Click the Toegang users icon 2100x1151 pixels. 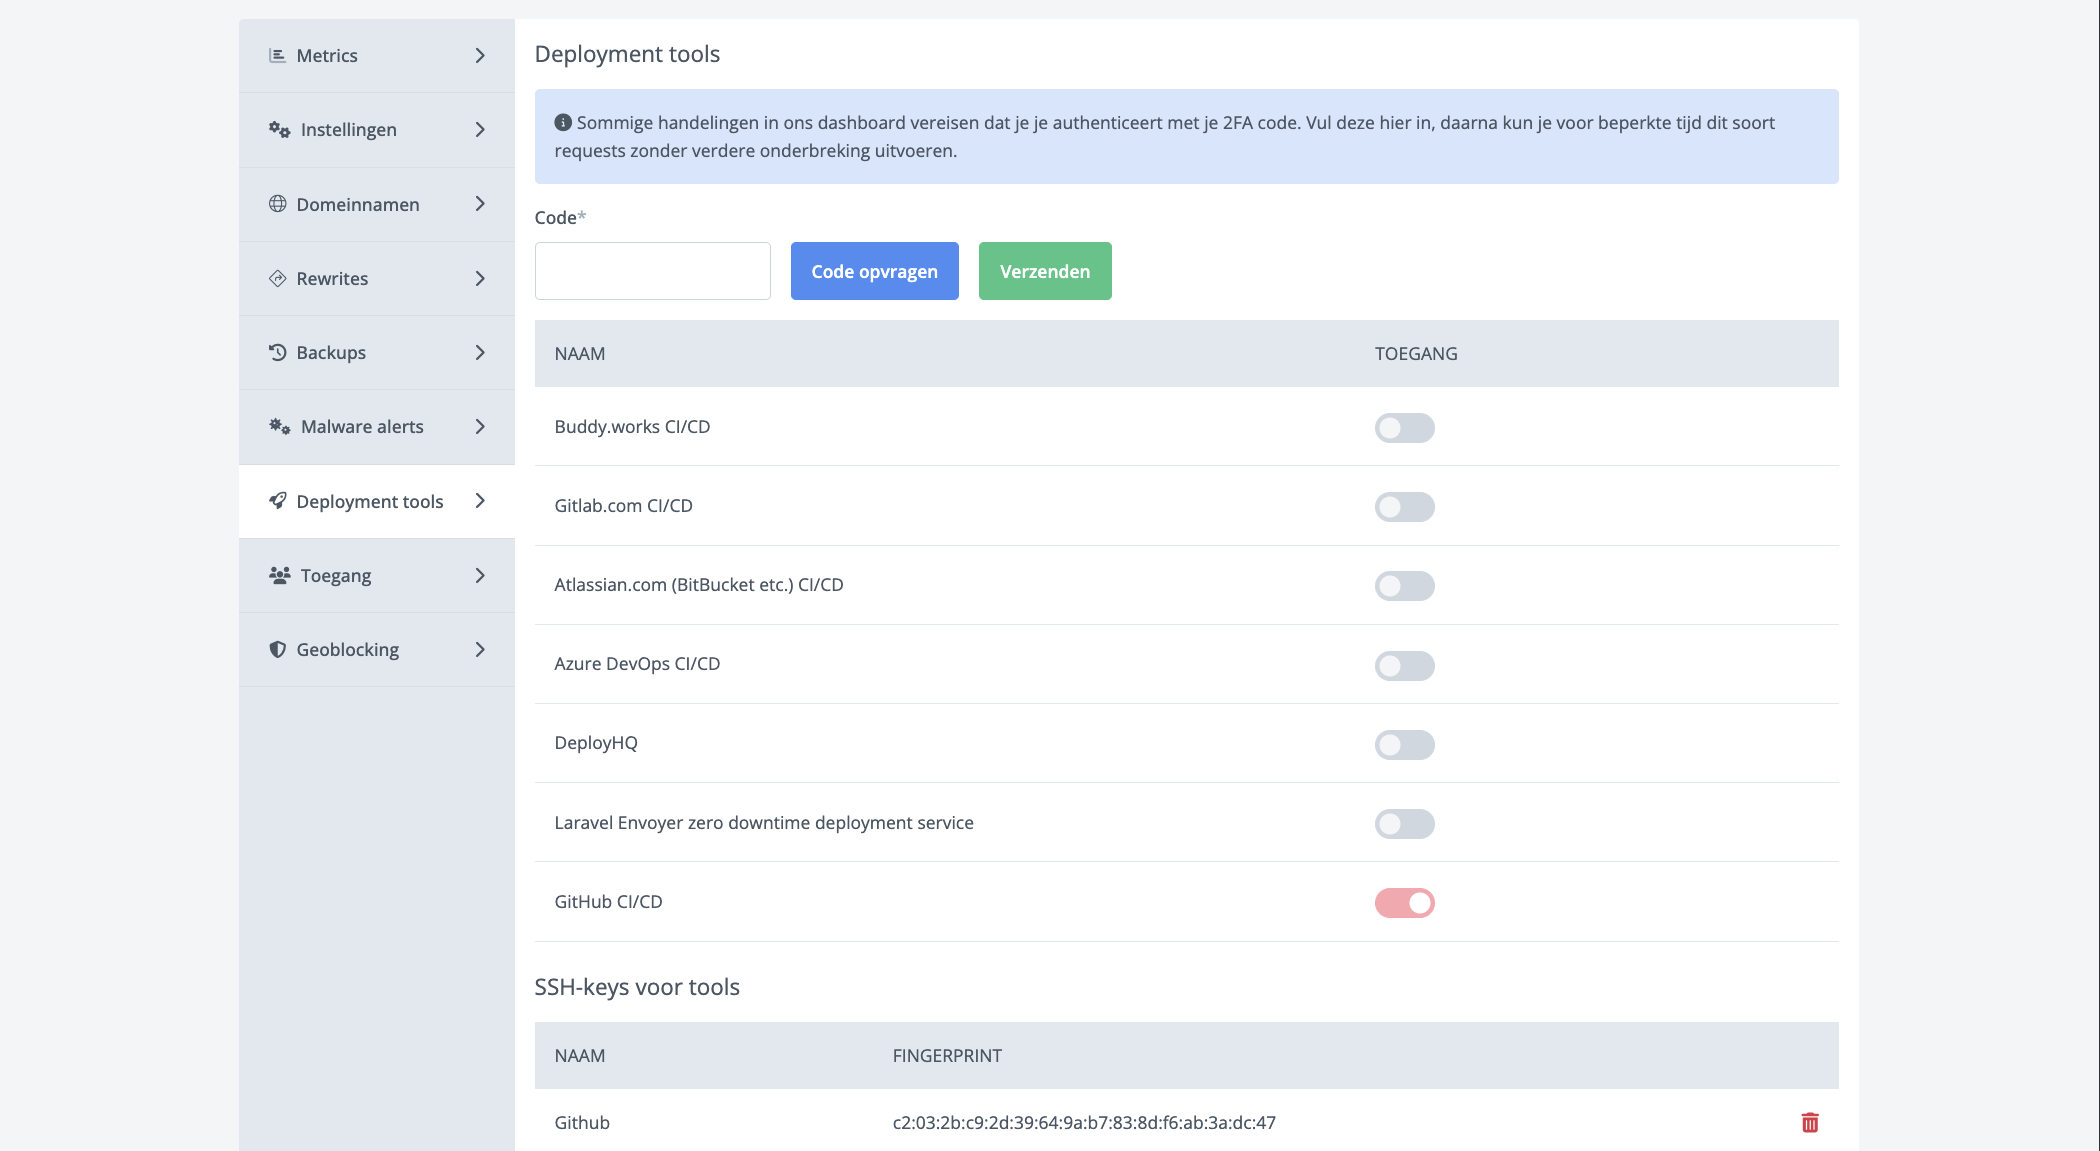coord(279,576)
